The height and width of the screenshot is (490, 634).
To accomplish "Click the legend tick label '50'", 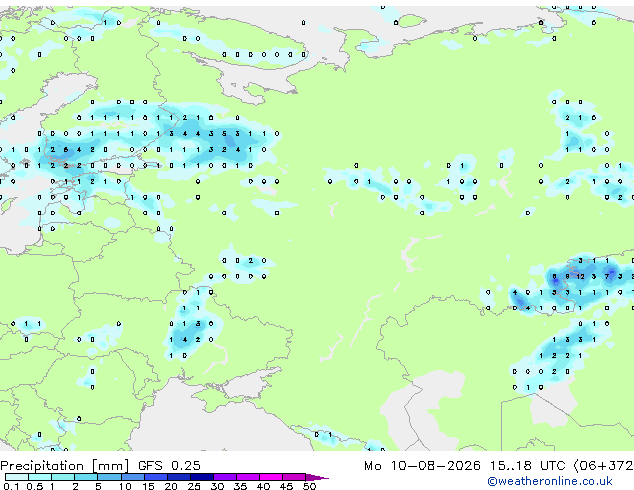I will [x=309, y=486].
